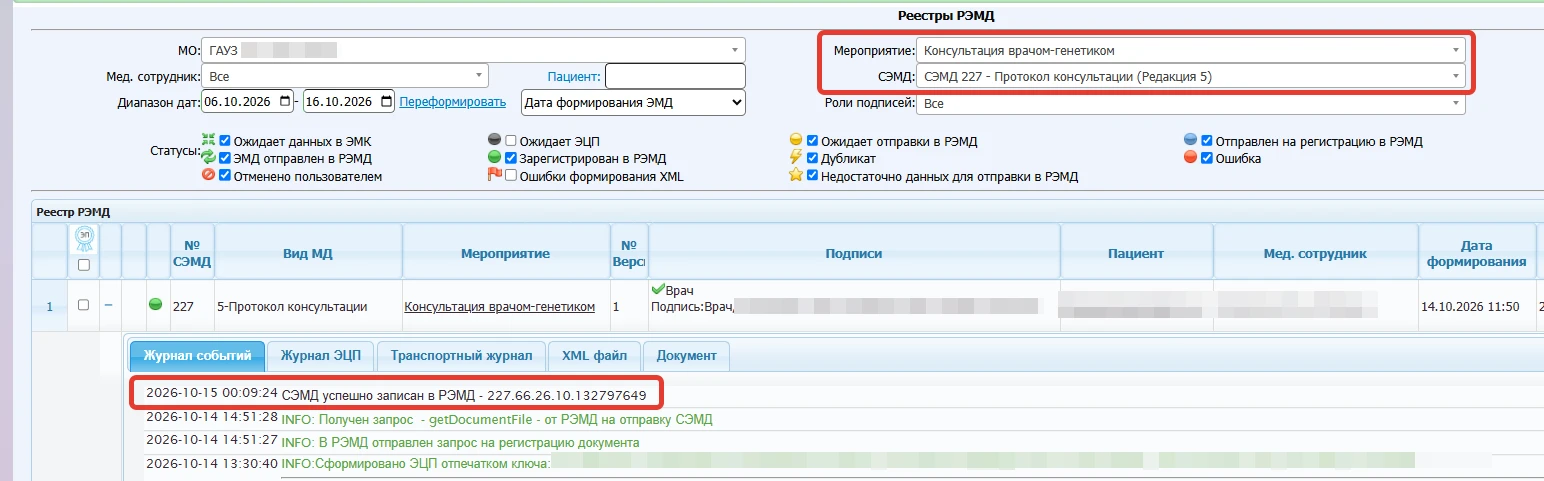Click log entry 'В РЭМД отправлен запрос на регистрацию документа'
1544x481 pixels.
click(460, 441)
